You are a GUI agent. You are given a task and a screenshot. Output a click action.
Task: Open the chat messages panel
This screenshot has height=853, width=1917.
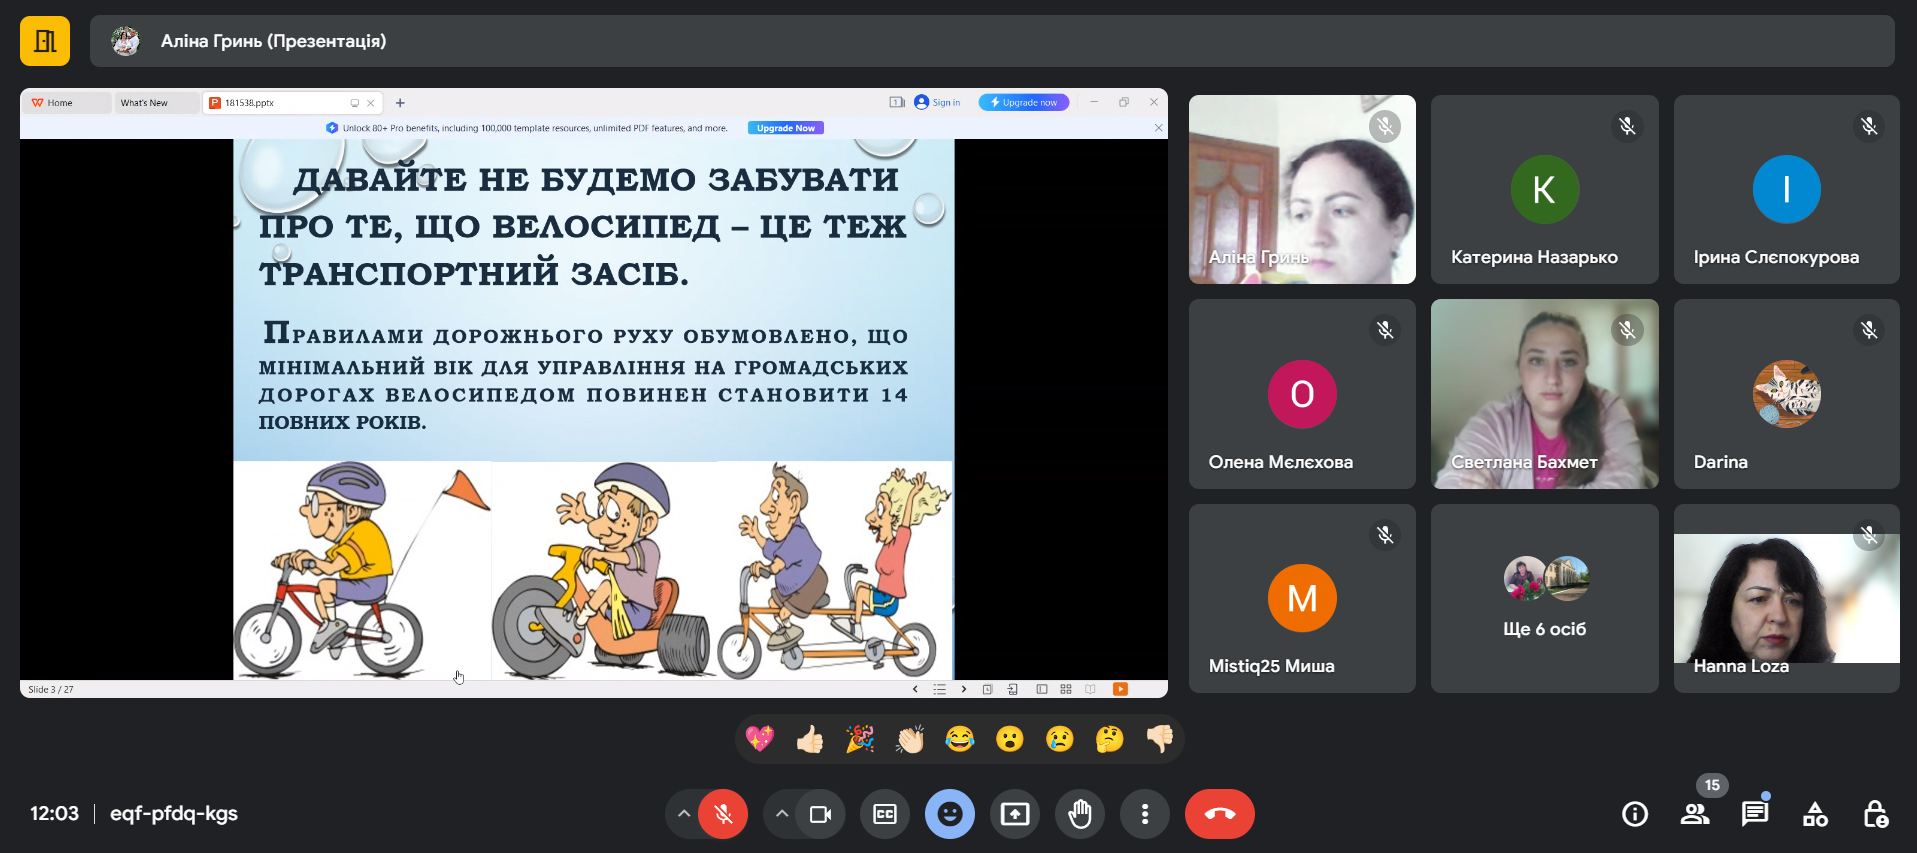pyautogui.click(x=1755, y=814)
